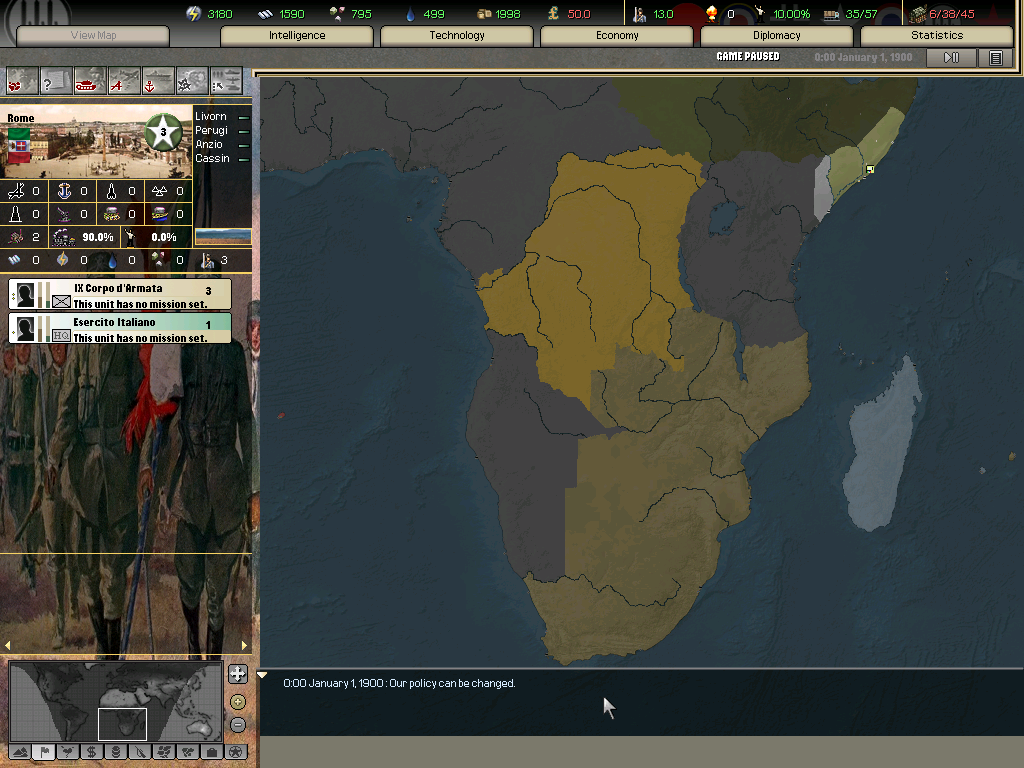Click the four-arrow map move icon
Screen dimensions: 1024x768
(x=237, y=674)
